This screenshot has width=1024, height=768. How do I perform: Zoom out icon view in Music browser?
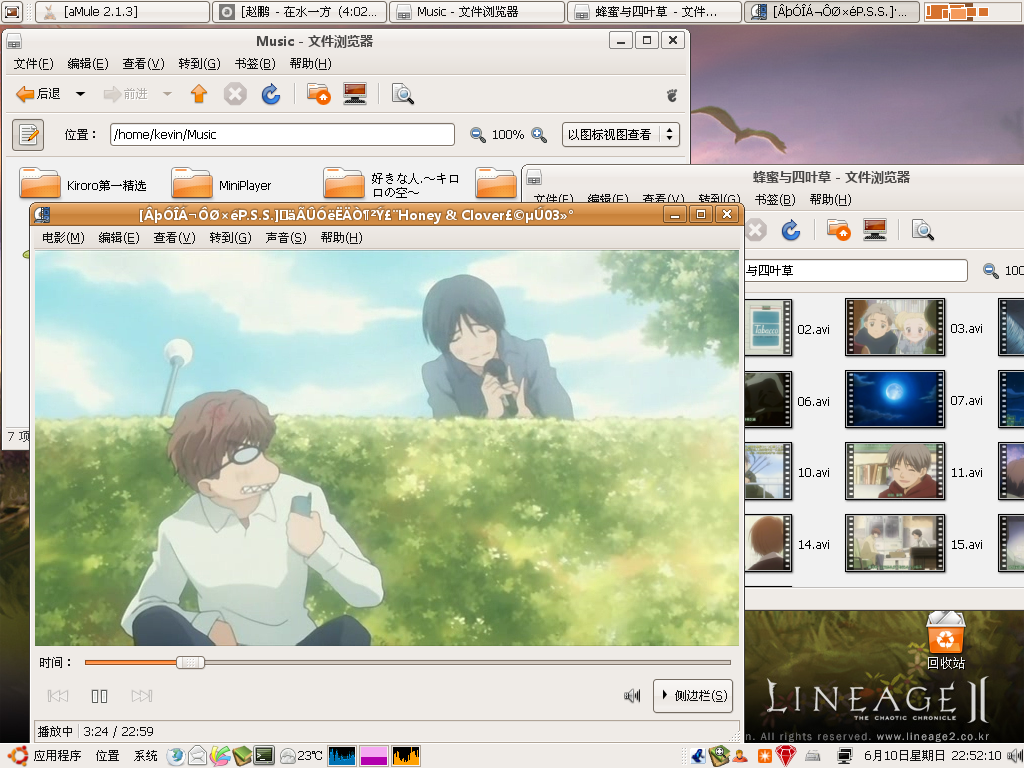click(x=478, y=135)
